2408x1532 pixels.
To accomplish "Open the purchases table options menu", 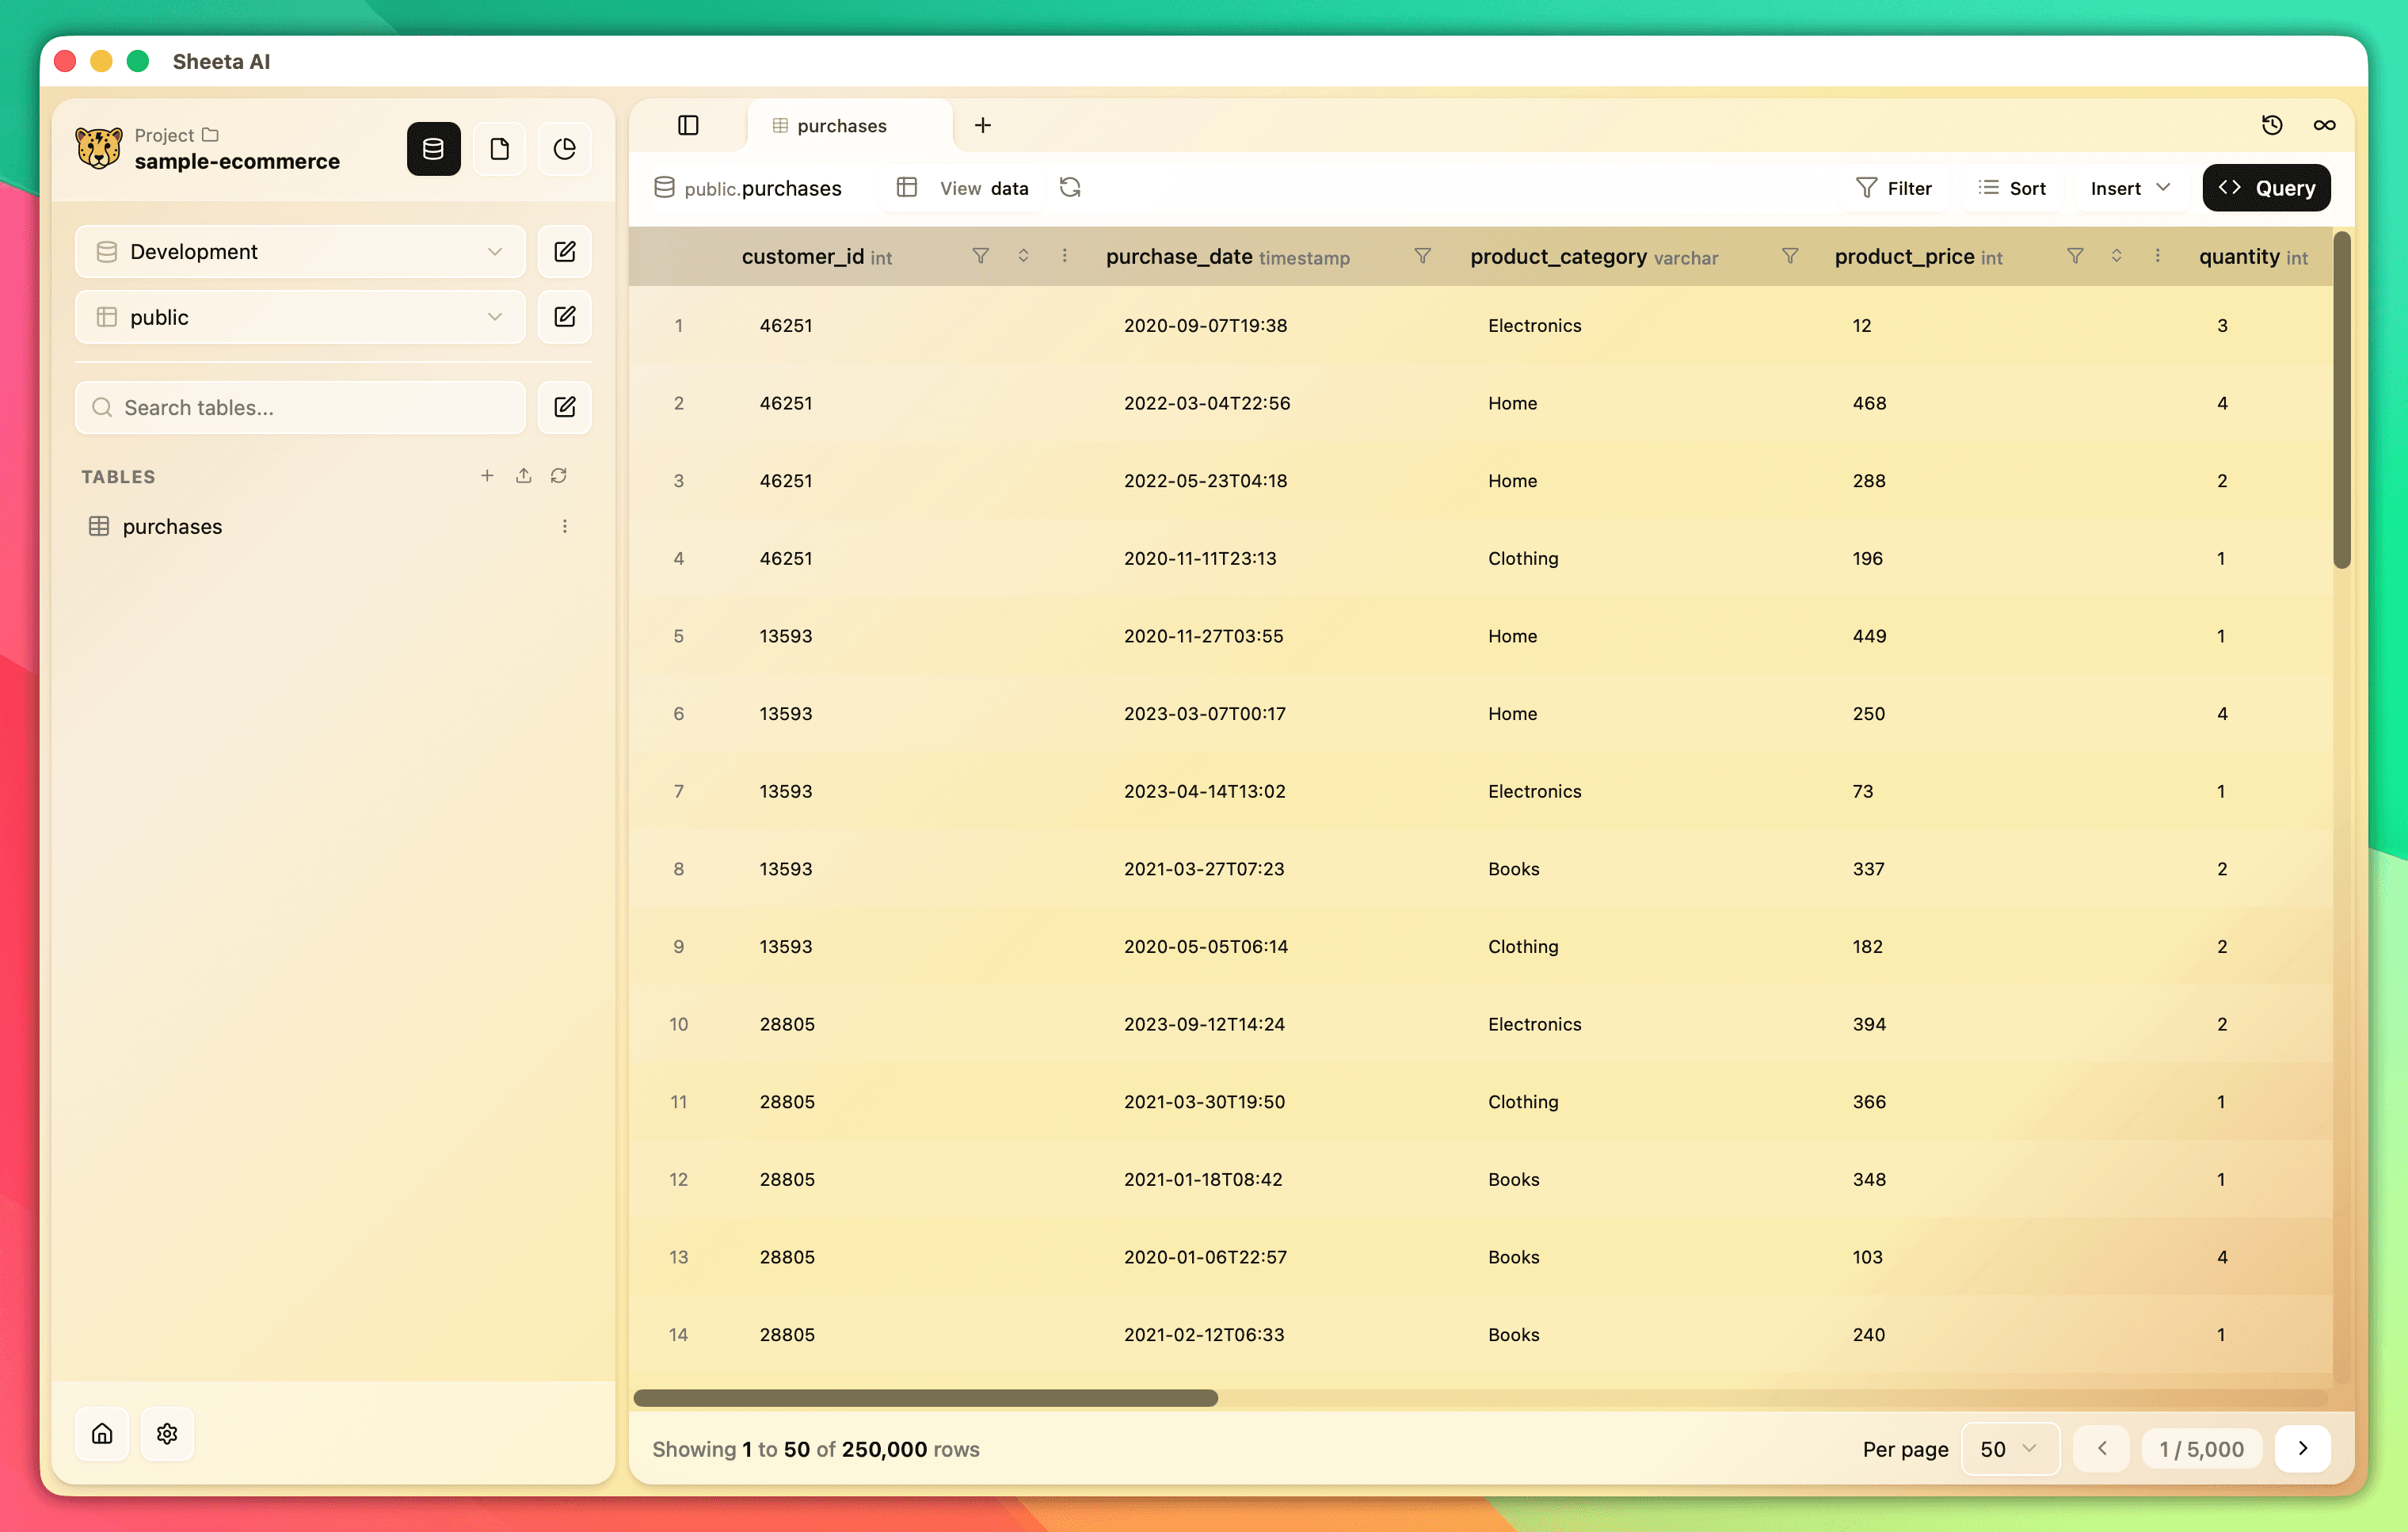I will click(x=565, y=525).
